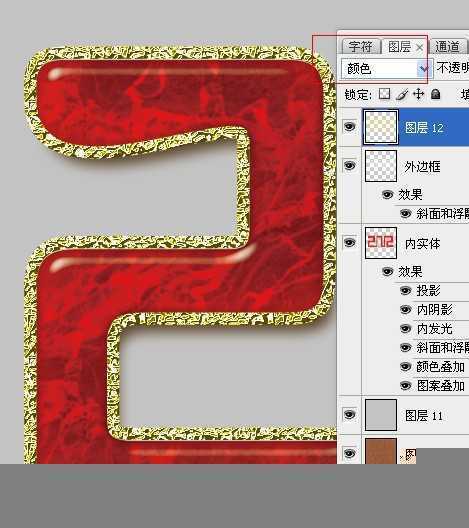Viewport: 469px width, 528px height.
Task: Close the 图层 tab with its x
Action: click(420, 47)
